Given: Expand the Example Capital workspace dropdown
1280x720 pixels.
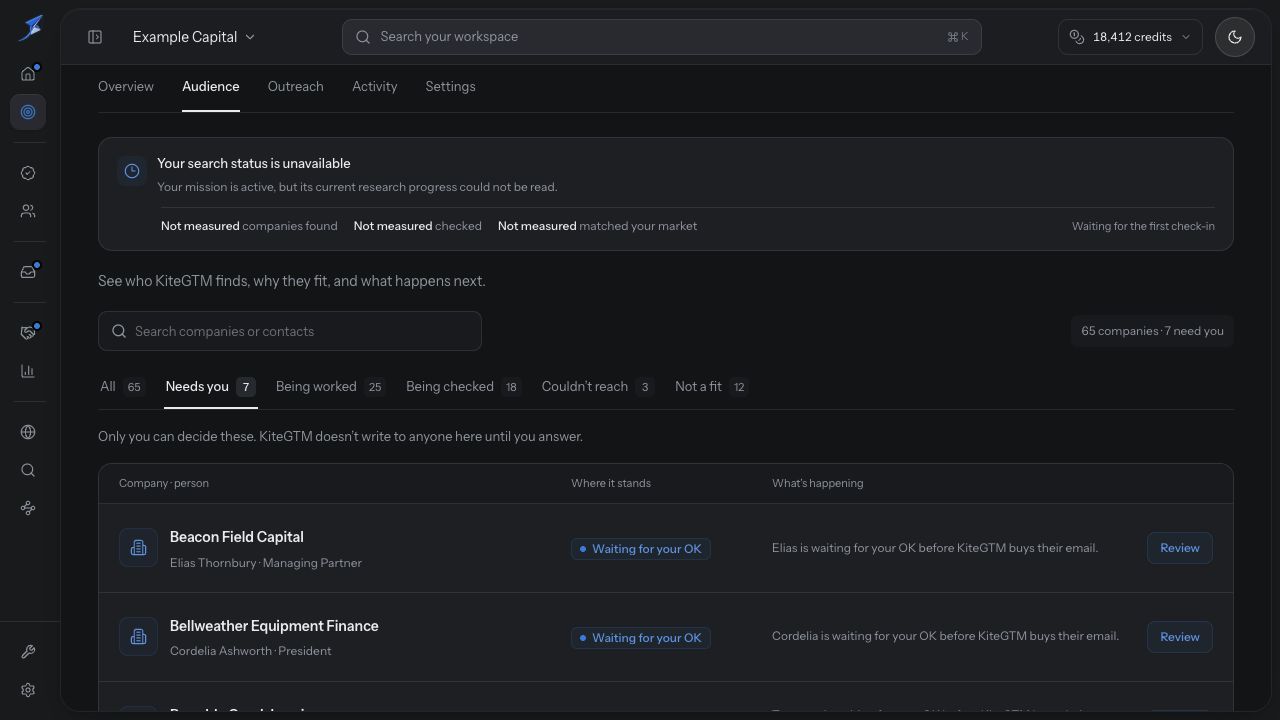Looking at the screenshot, I should coord(194,37).
